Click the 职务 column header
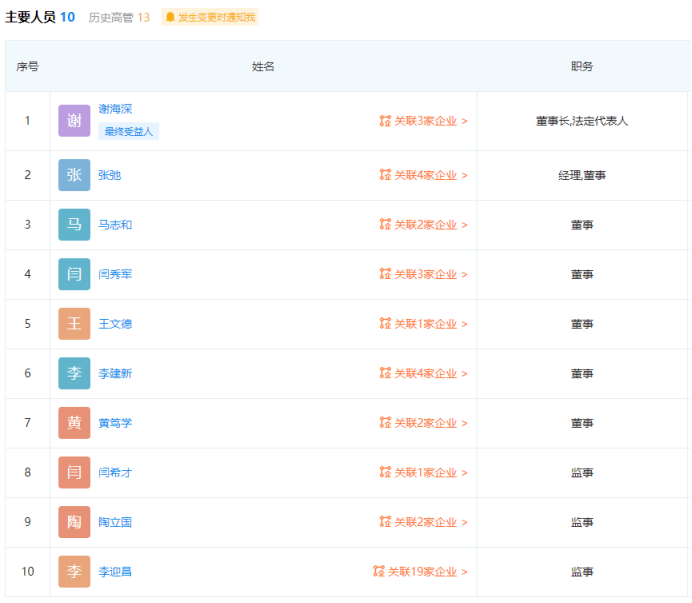Screen dimensions: 692x603 (x=582, y=67)
